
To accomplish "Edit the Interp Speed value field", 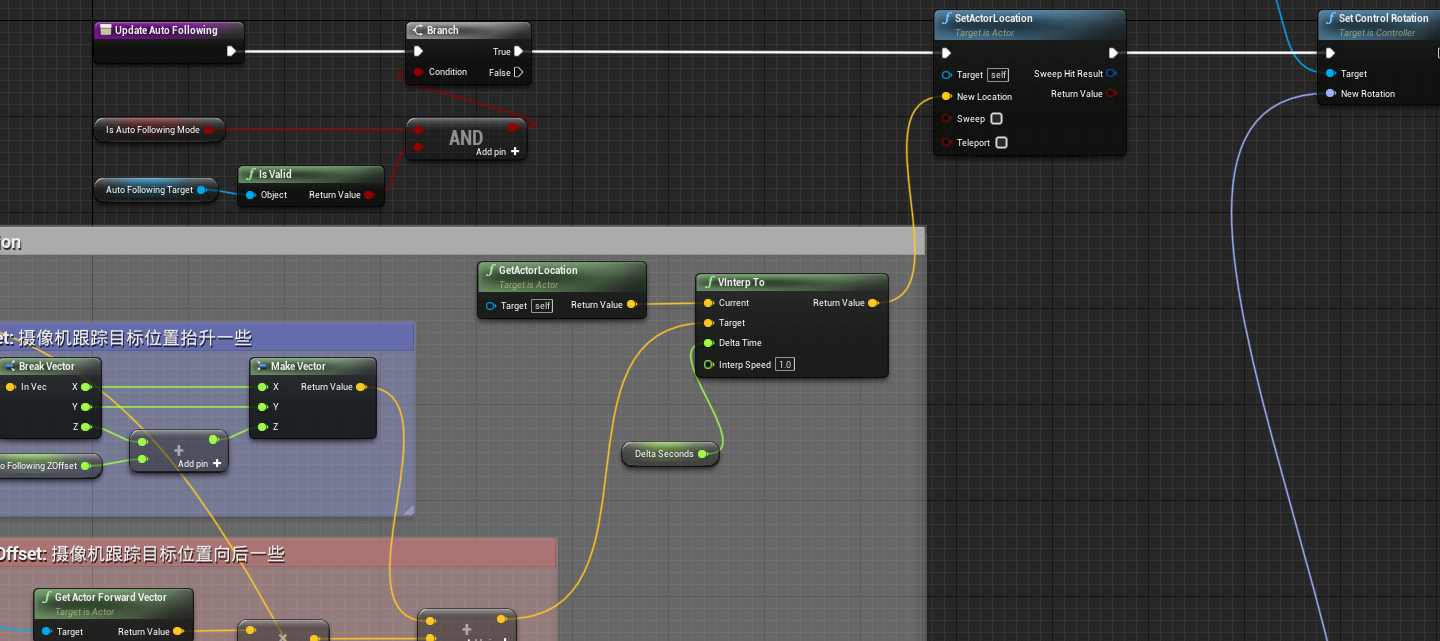I will [x=785, y=364].
